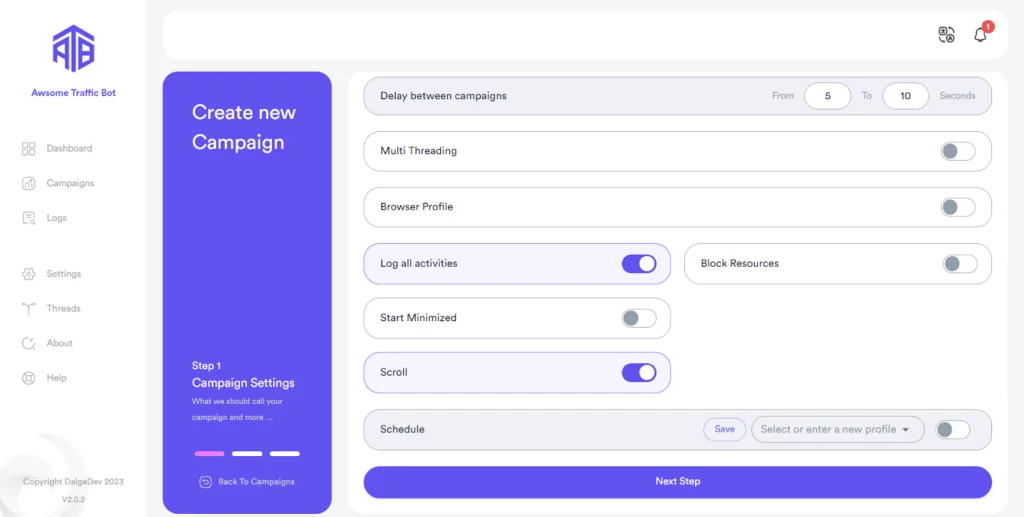Click the delay From seconds field

pos(827,96)
